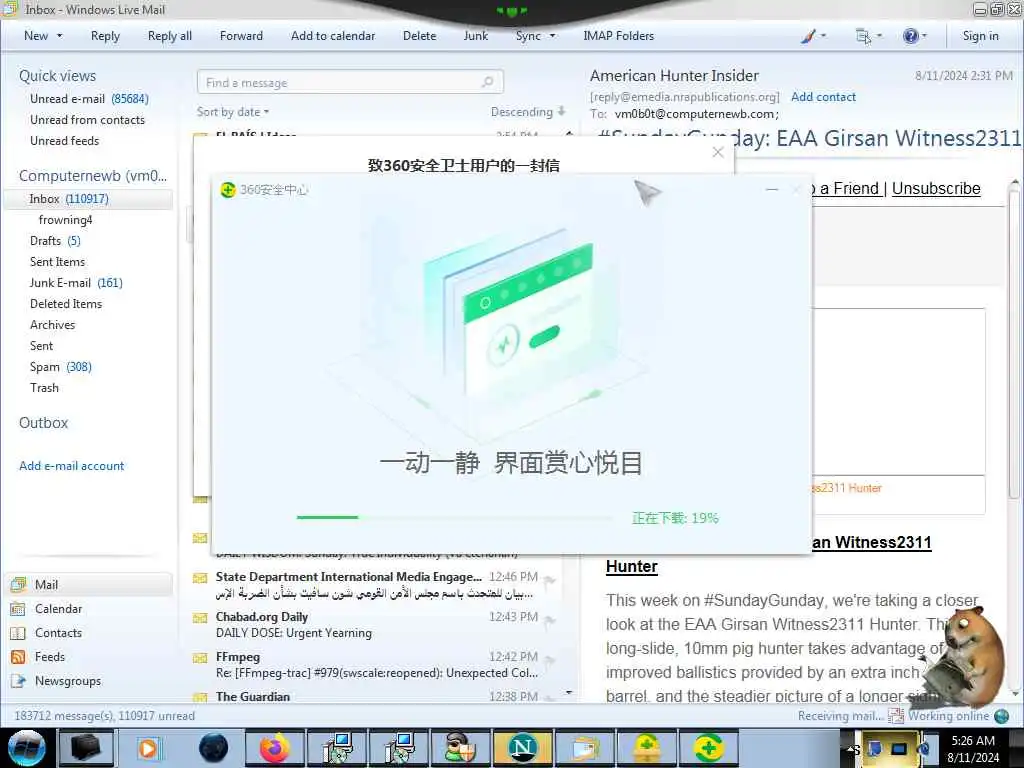Expand the Sync dropdown arrow

click(x=552, y=36)
